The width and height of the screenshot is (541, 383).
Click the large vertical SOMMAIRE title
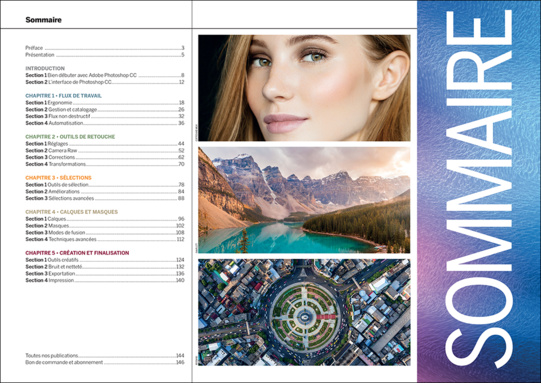pos(479,189)
